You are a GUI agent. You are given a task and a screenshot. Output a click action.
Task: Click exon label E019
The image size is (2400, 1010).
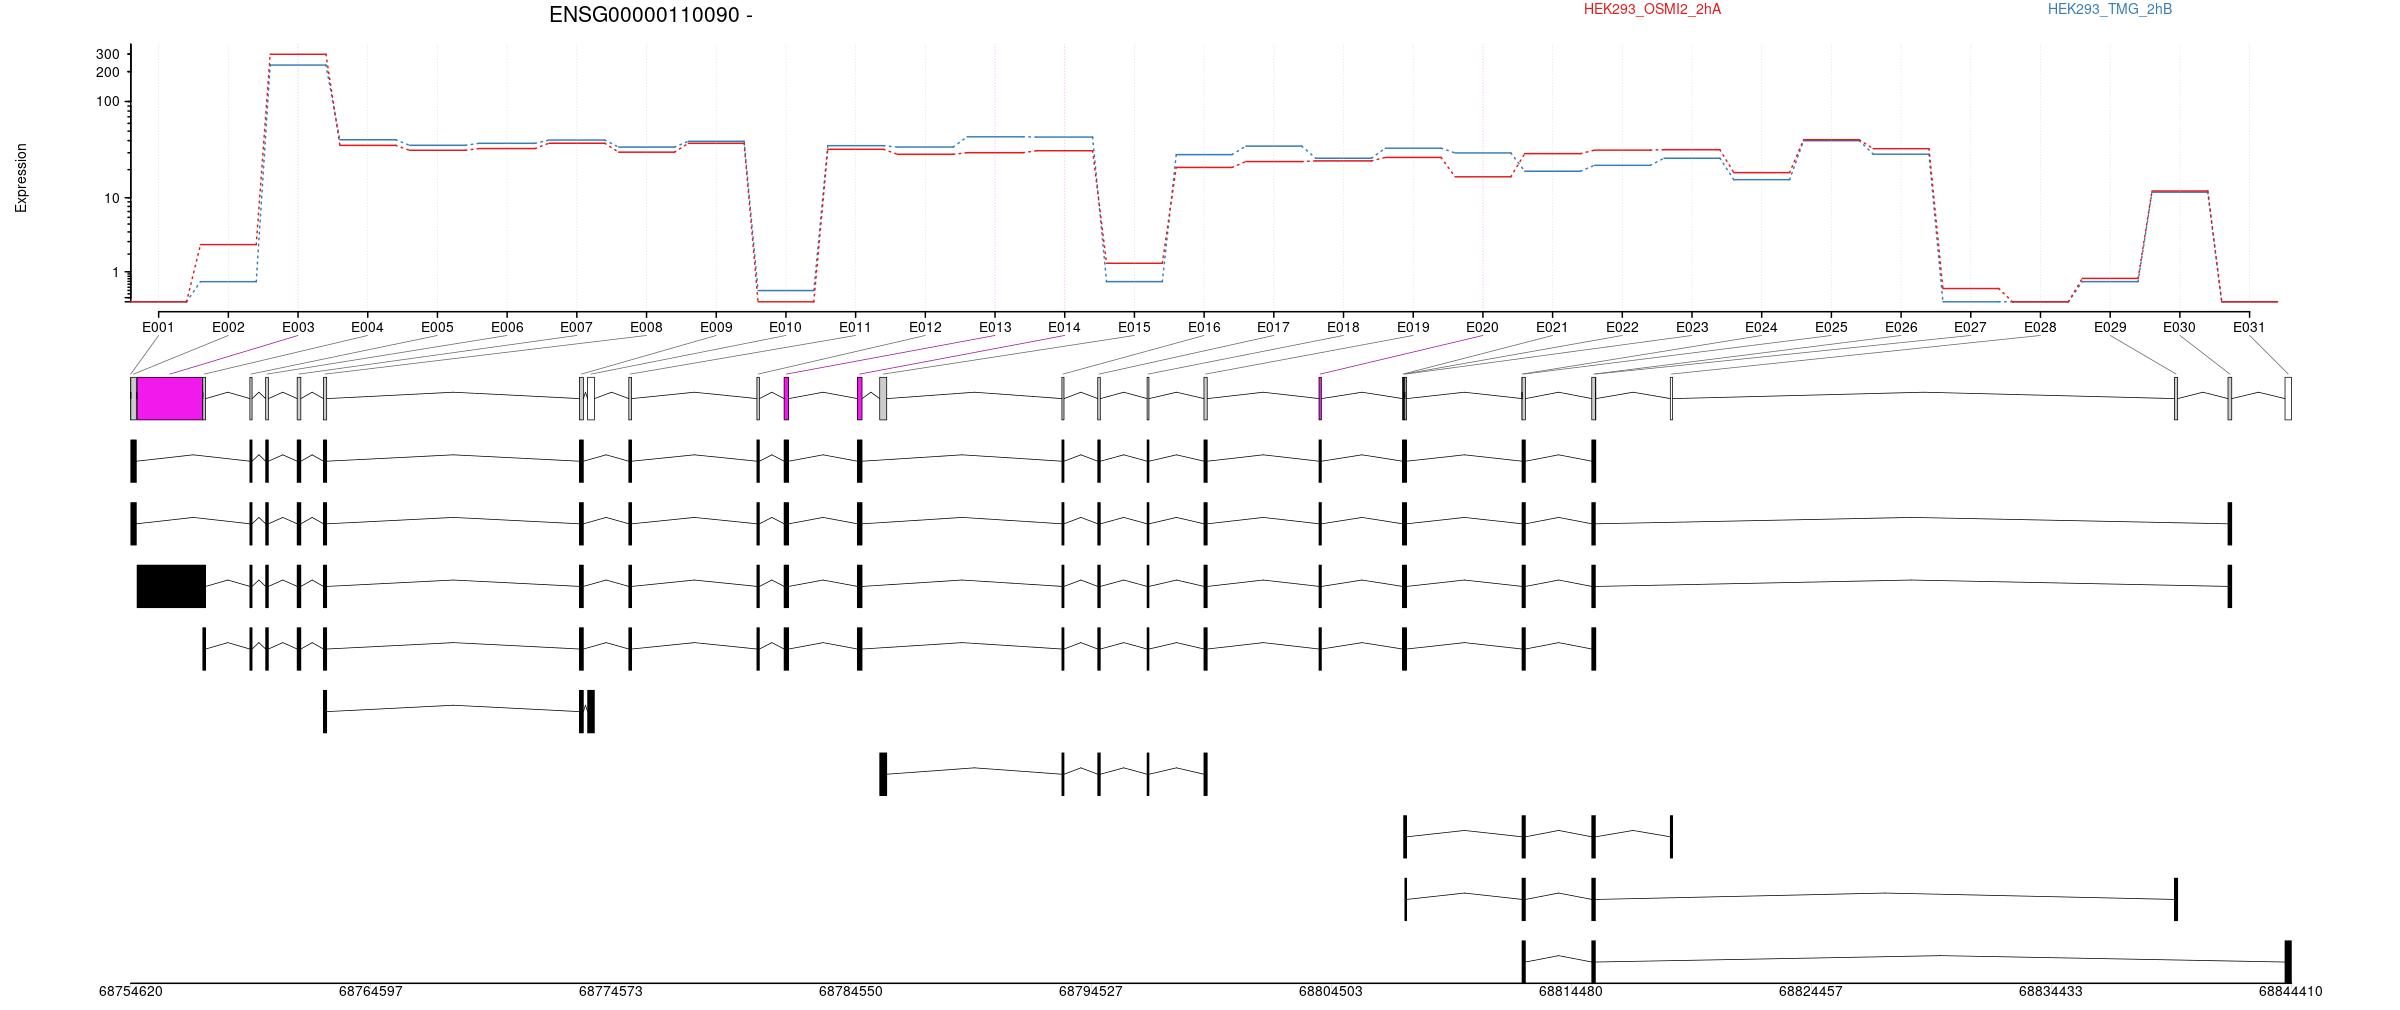[1413, 327]
